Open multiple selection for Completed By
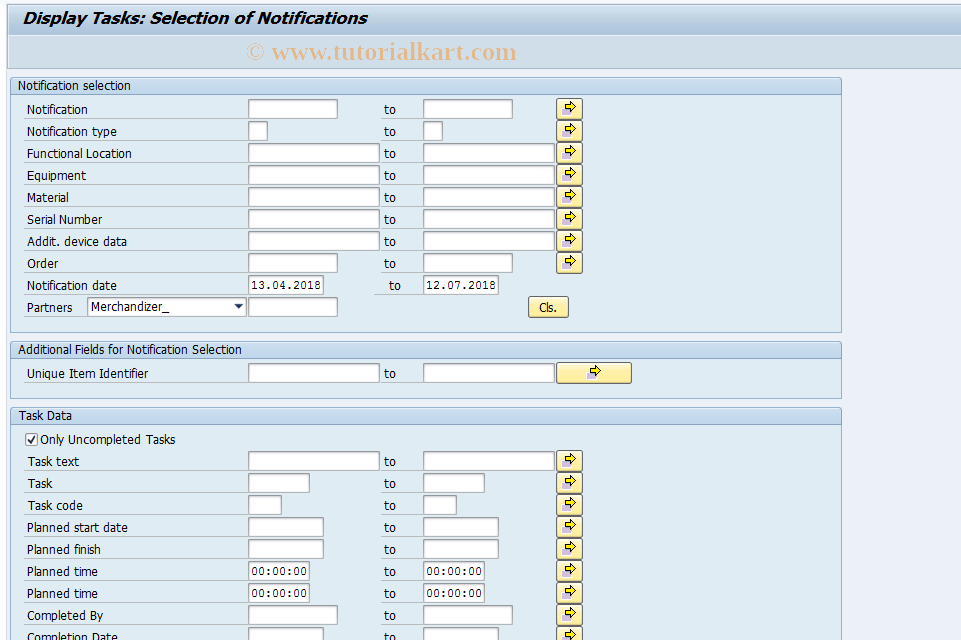 568,614
